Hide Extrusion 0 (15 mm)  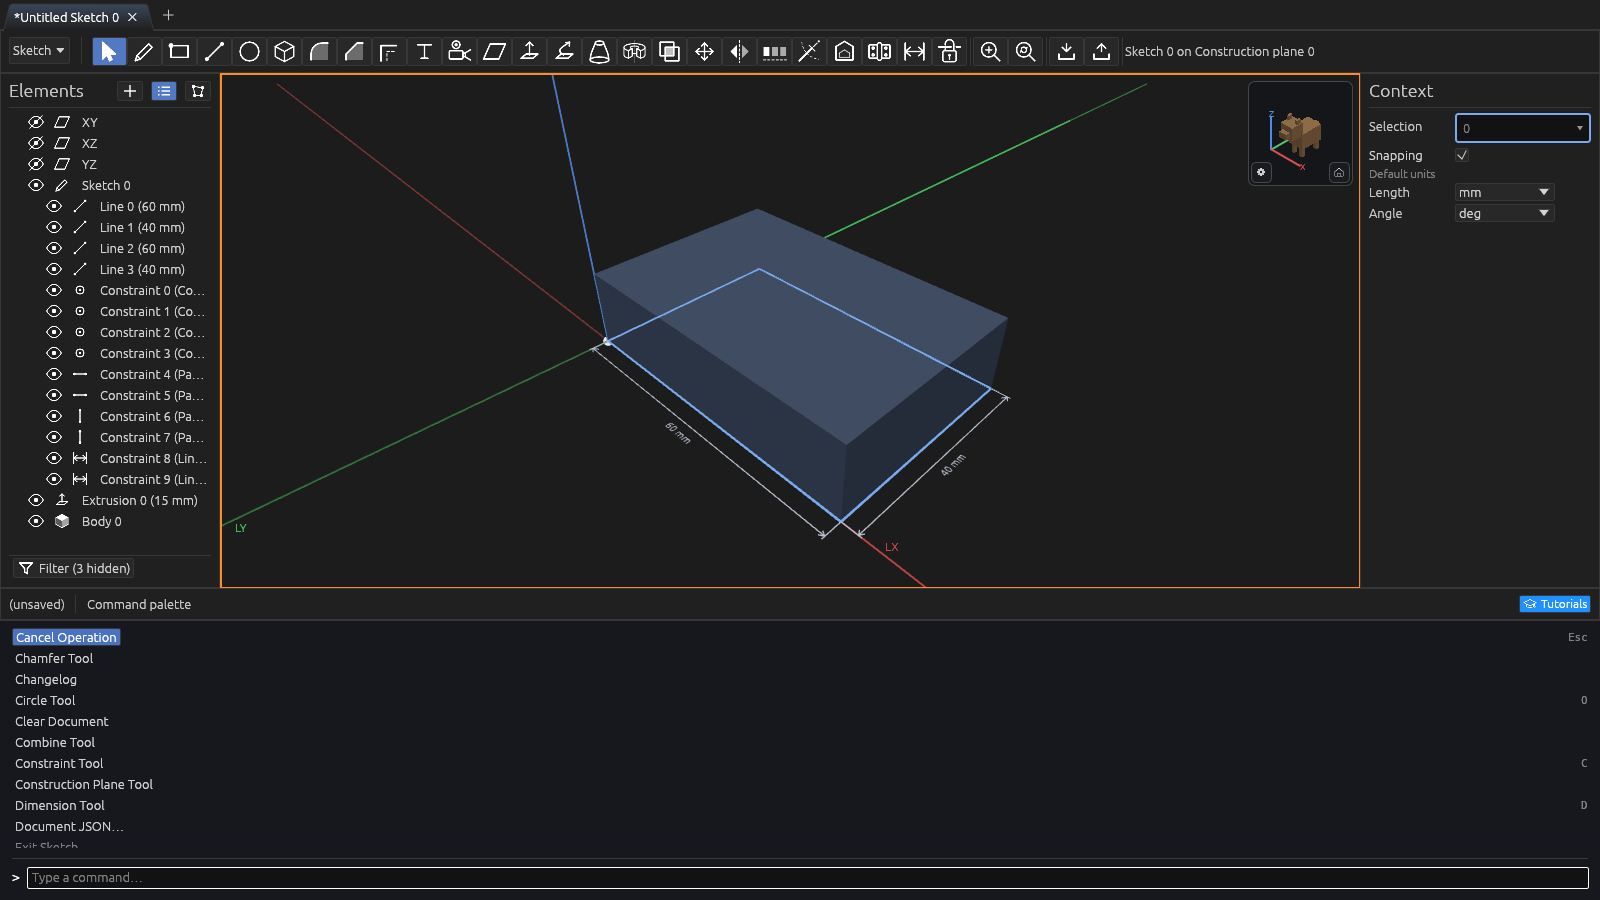pyautogui.click(x=36, y=500)
